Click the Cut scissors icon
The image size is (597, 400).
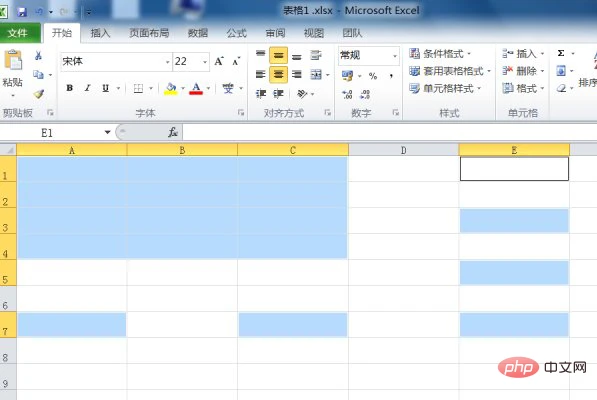38,56
